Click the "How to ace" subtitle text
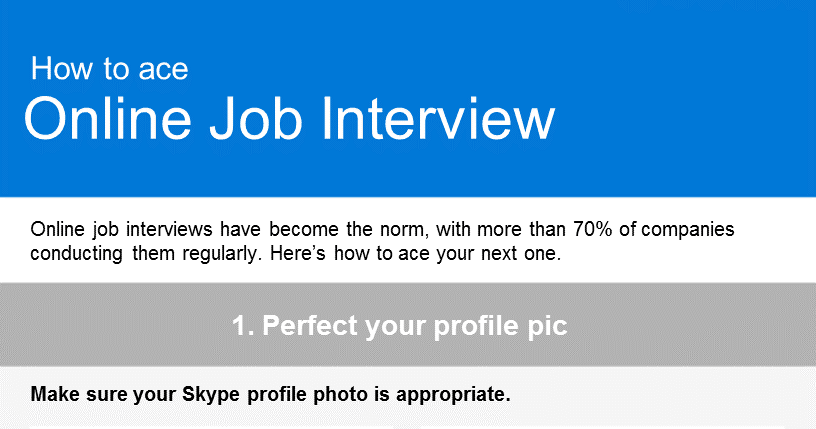Viewport: 816px width, 429px height. (109, 68)
